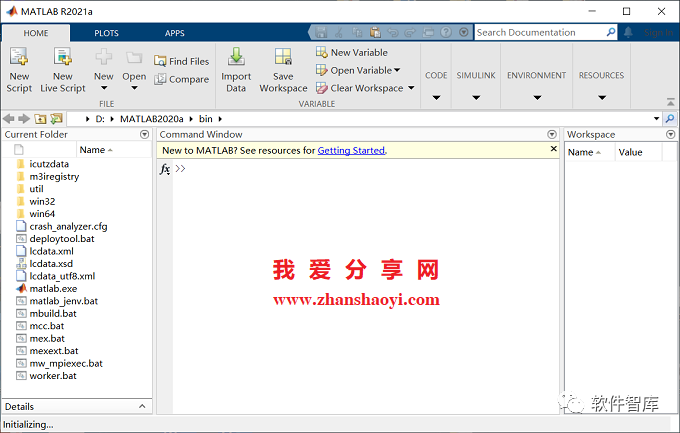Click the Redo icon in quick access toolbar
Screen dimensions: 680x433
tap(410, 32)
